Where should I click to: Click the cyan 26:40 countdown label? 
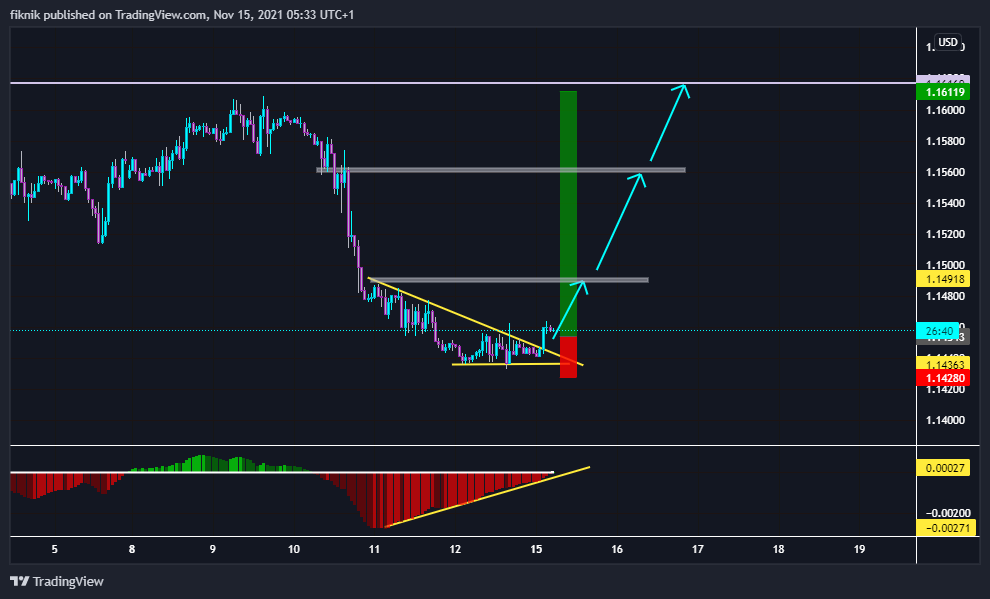pyautogui.click(x=939, y=331)
